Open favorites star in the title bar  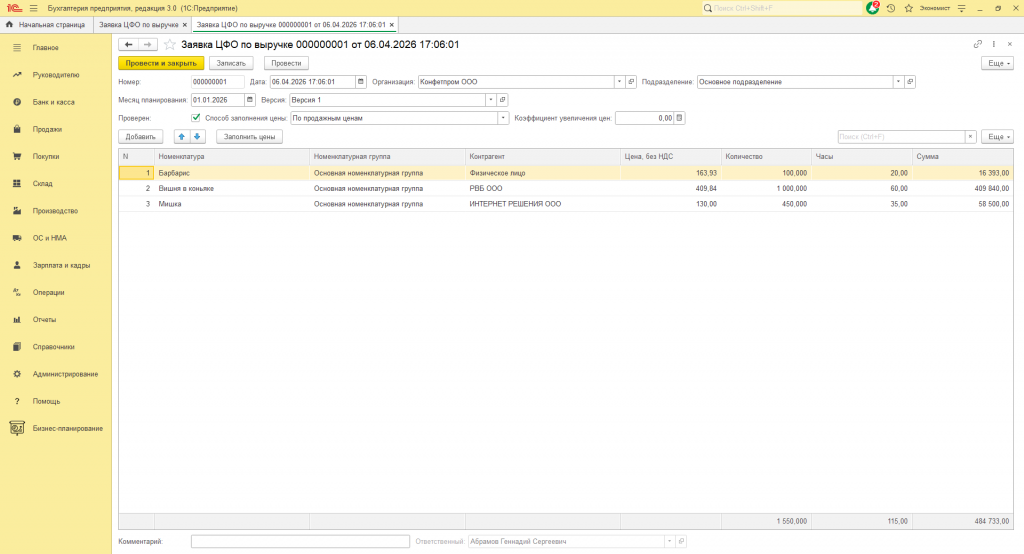pyautogui.click(x=908, y=8)
